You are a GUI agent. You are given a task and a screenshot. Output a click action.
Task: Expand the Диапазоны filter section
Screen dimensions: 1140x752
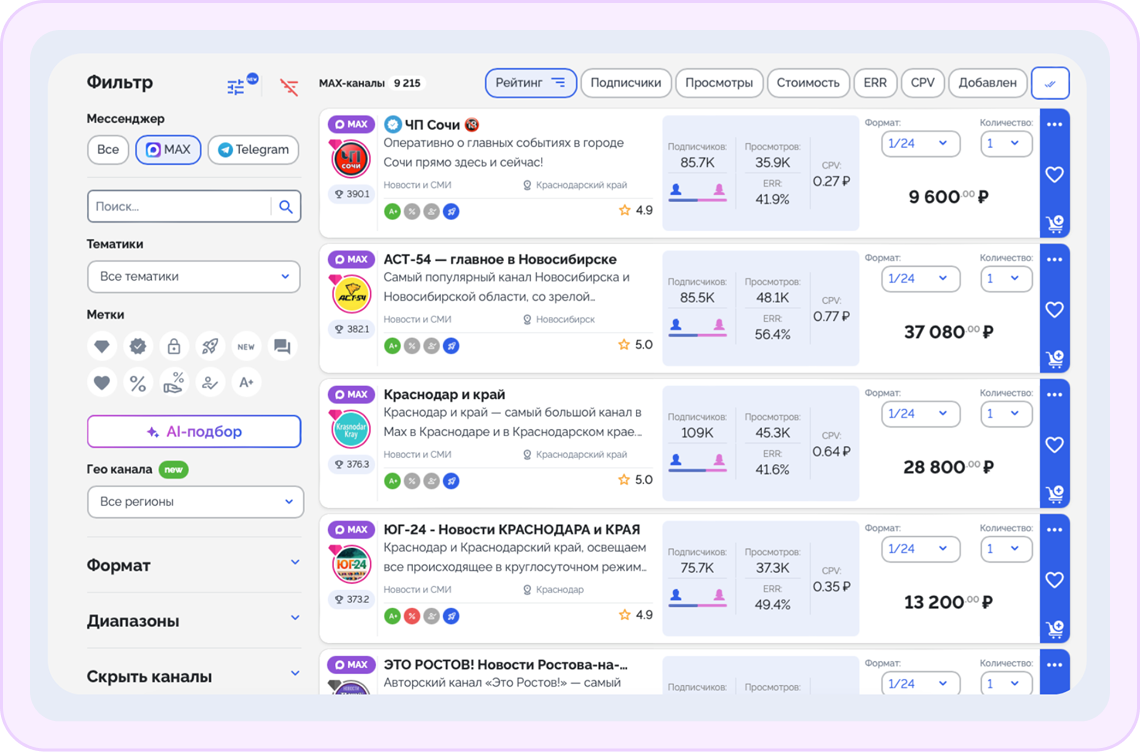(x=193, y=620)
